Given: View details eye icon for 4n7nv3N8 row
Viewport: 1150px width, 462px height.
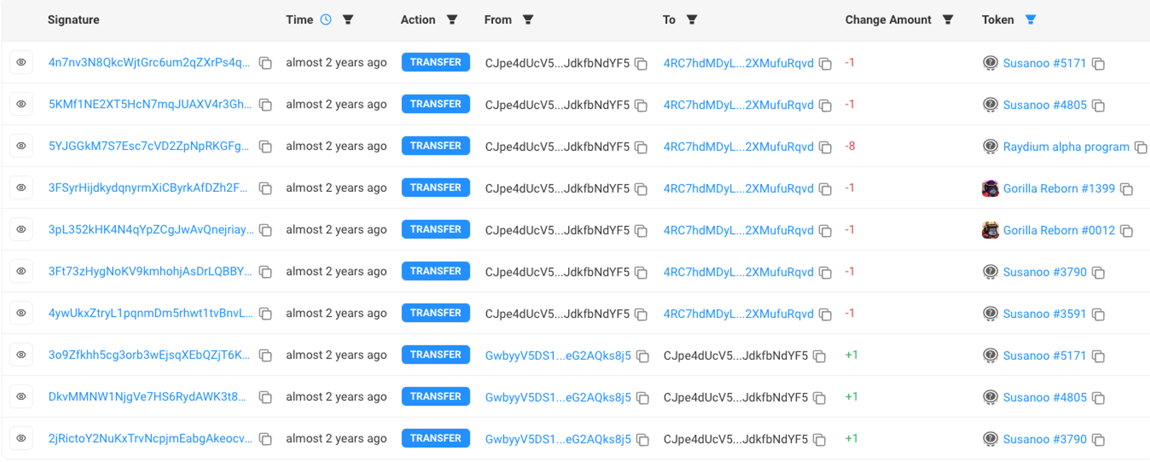Looking at the screenshot, I should [x=21, y=63].
